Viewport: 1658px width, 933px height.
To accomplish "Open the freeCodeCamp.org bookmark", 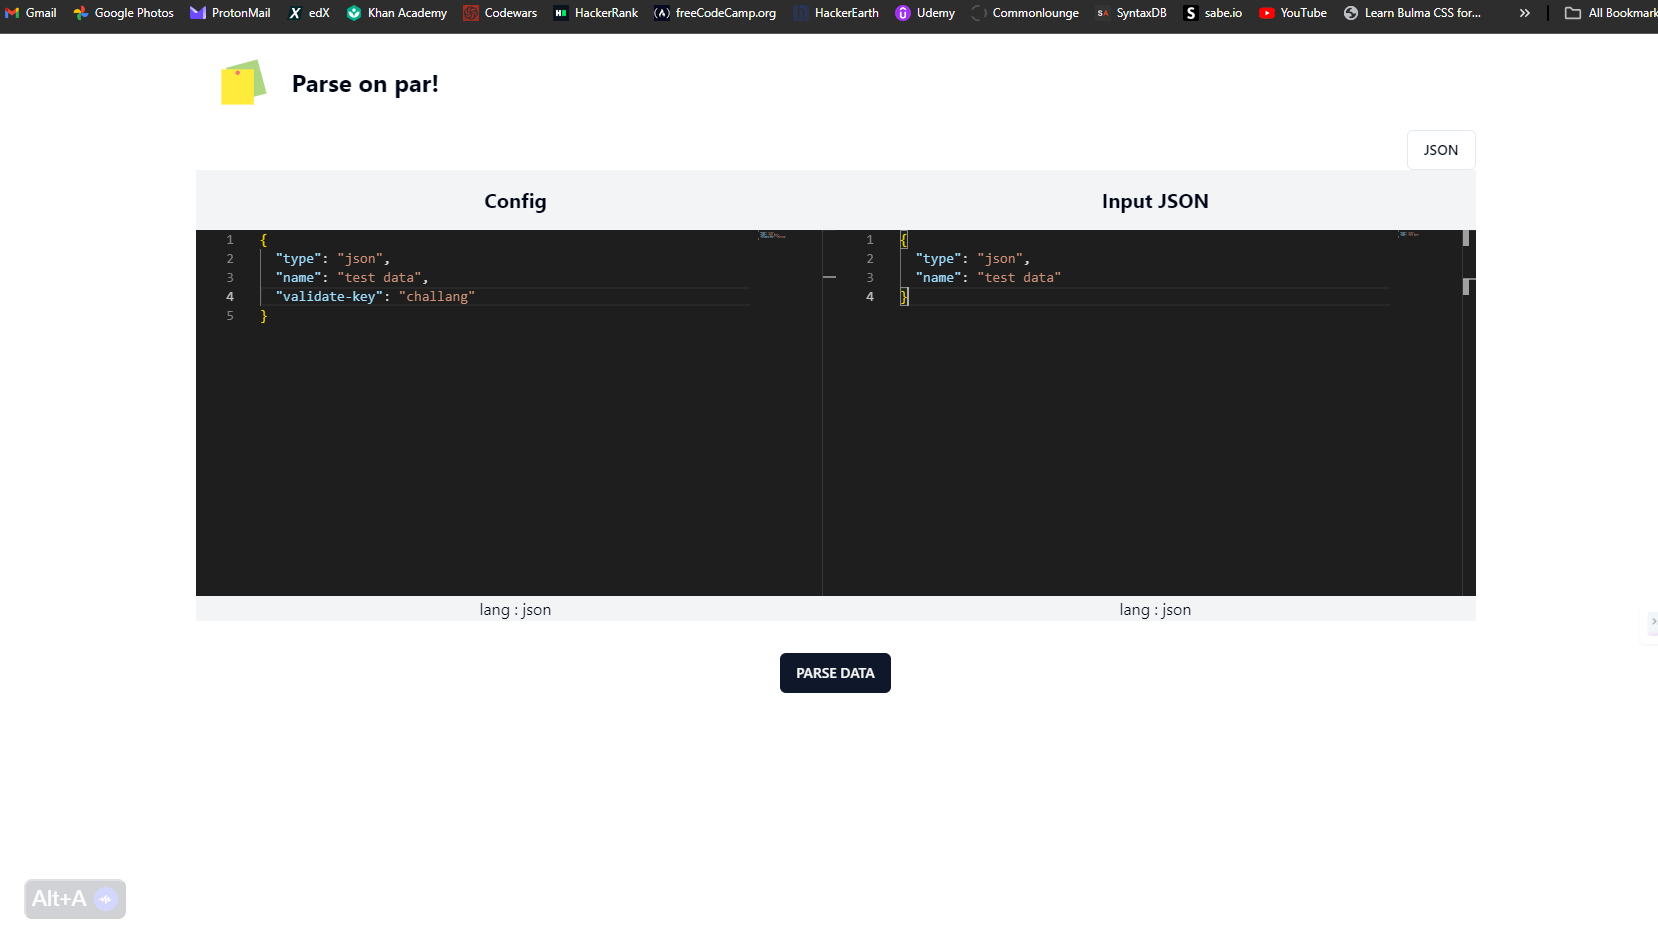I will tap(715, 13).
